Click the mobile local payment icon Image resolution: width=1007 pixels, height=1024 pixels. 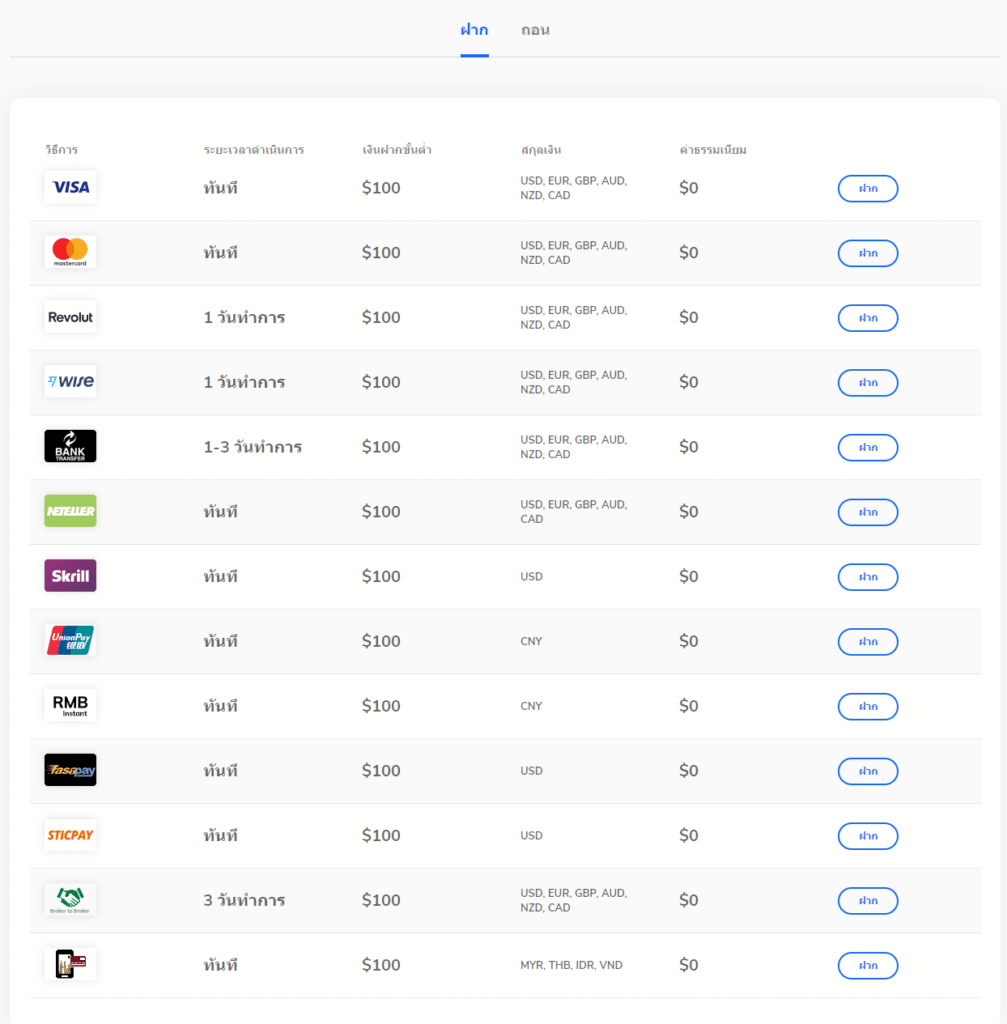70,965
